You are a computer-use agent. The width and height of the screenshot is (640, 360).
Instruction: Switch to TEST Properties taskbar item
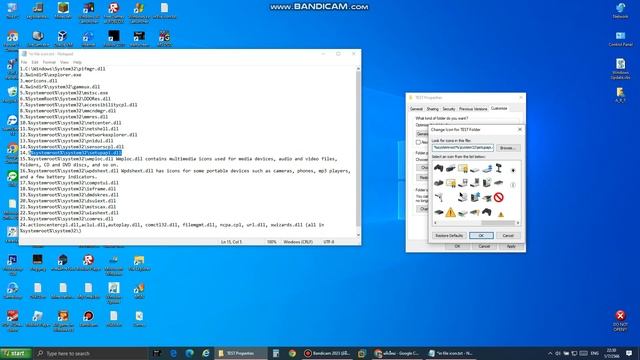point(241,353)
